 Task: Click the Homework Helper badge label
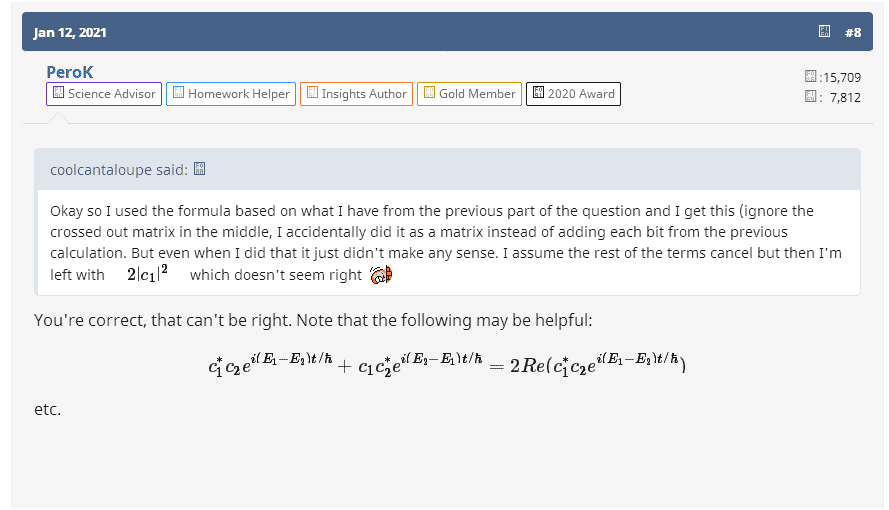(x=239, y=94)
